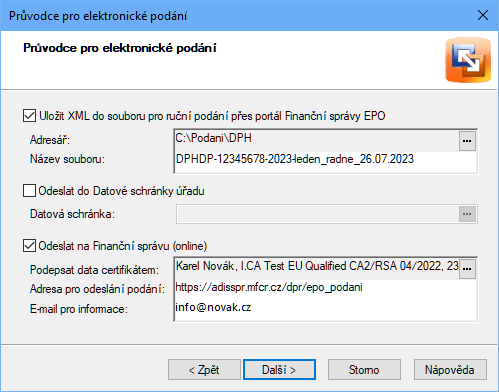Go back with the Zpět button
499x392 pixels.
[204, 370]
